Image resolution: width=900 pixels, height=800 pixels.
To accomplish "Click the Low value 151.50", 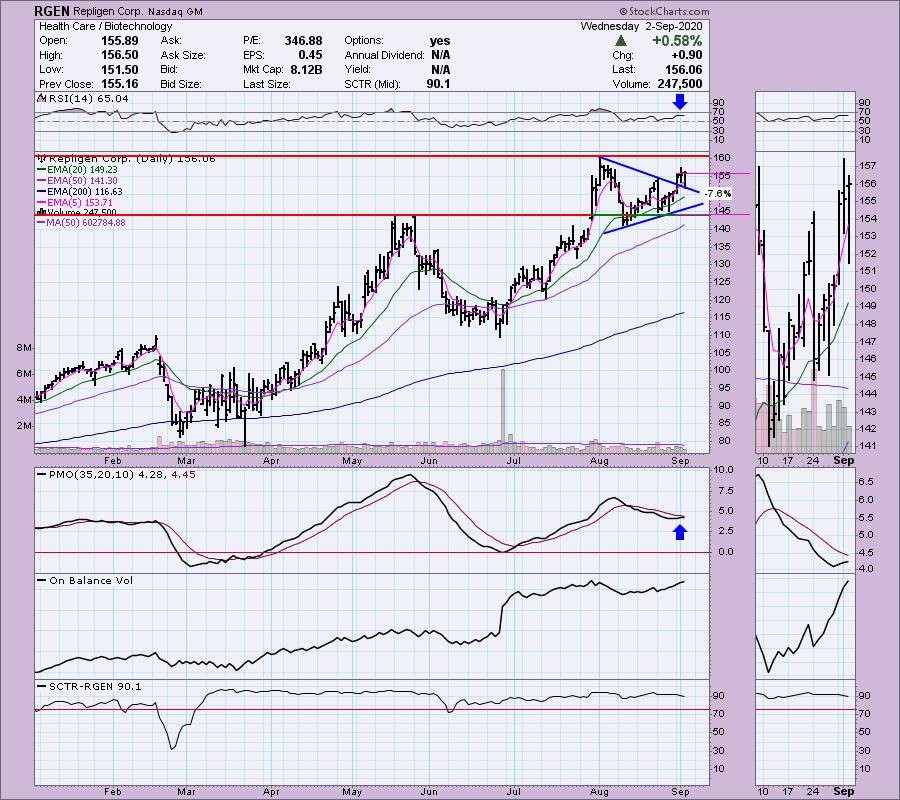I will point(119,69).
